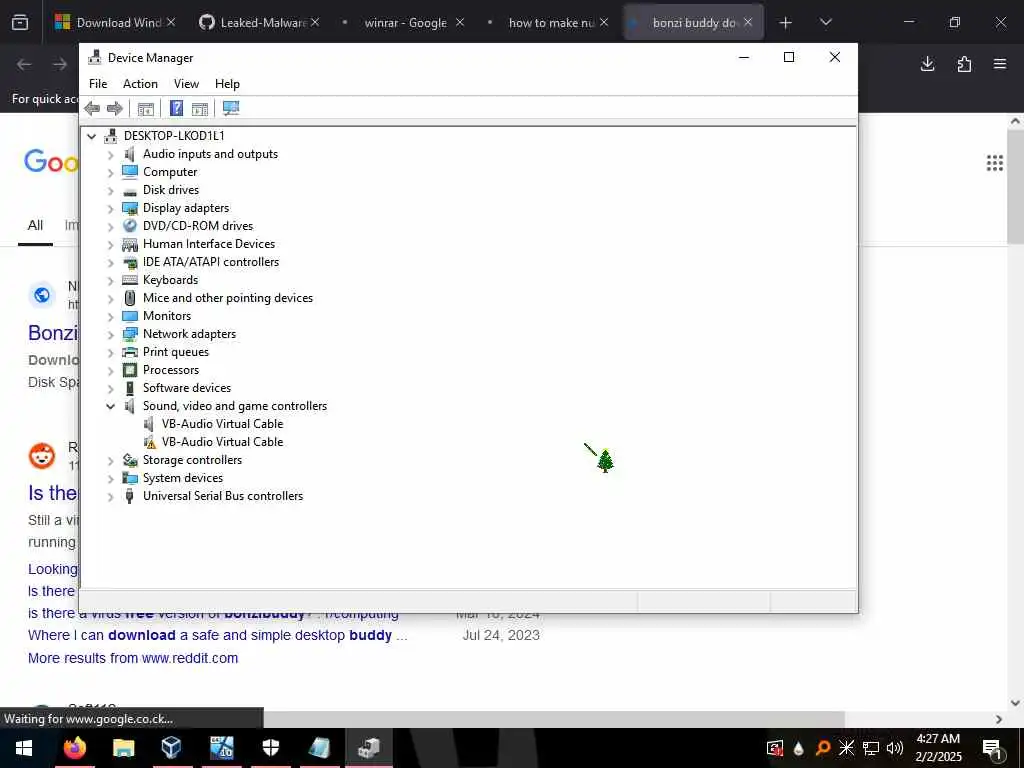Screen dimensions: 1024x768
Task: Select the All search filter tab
Action: (x=35, y=226)
